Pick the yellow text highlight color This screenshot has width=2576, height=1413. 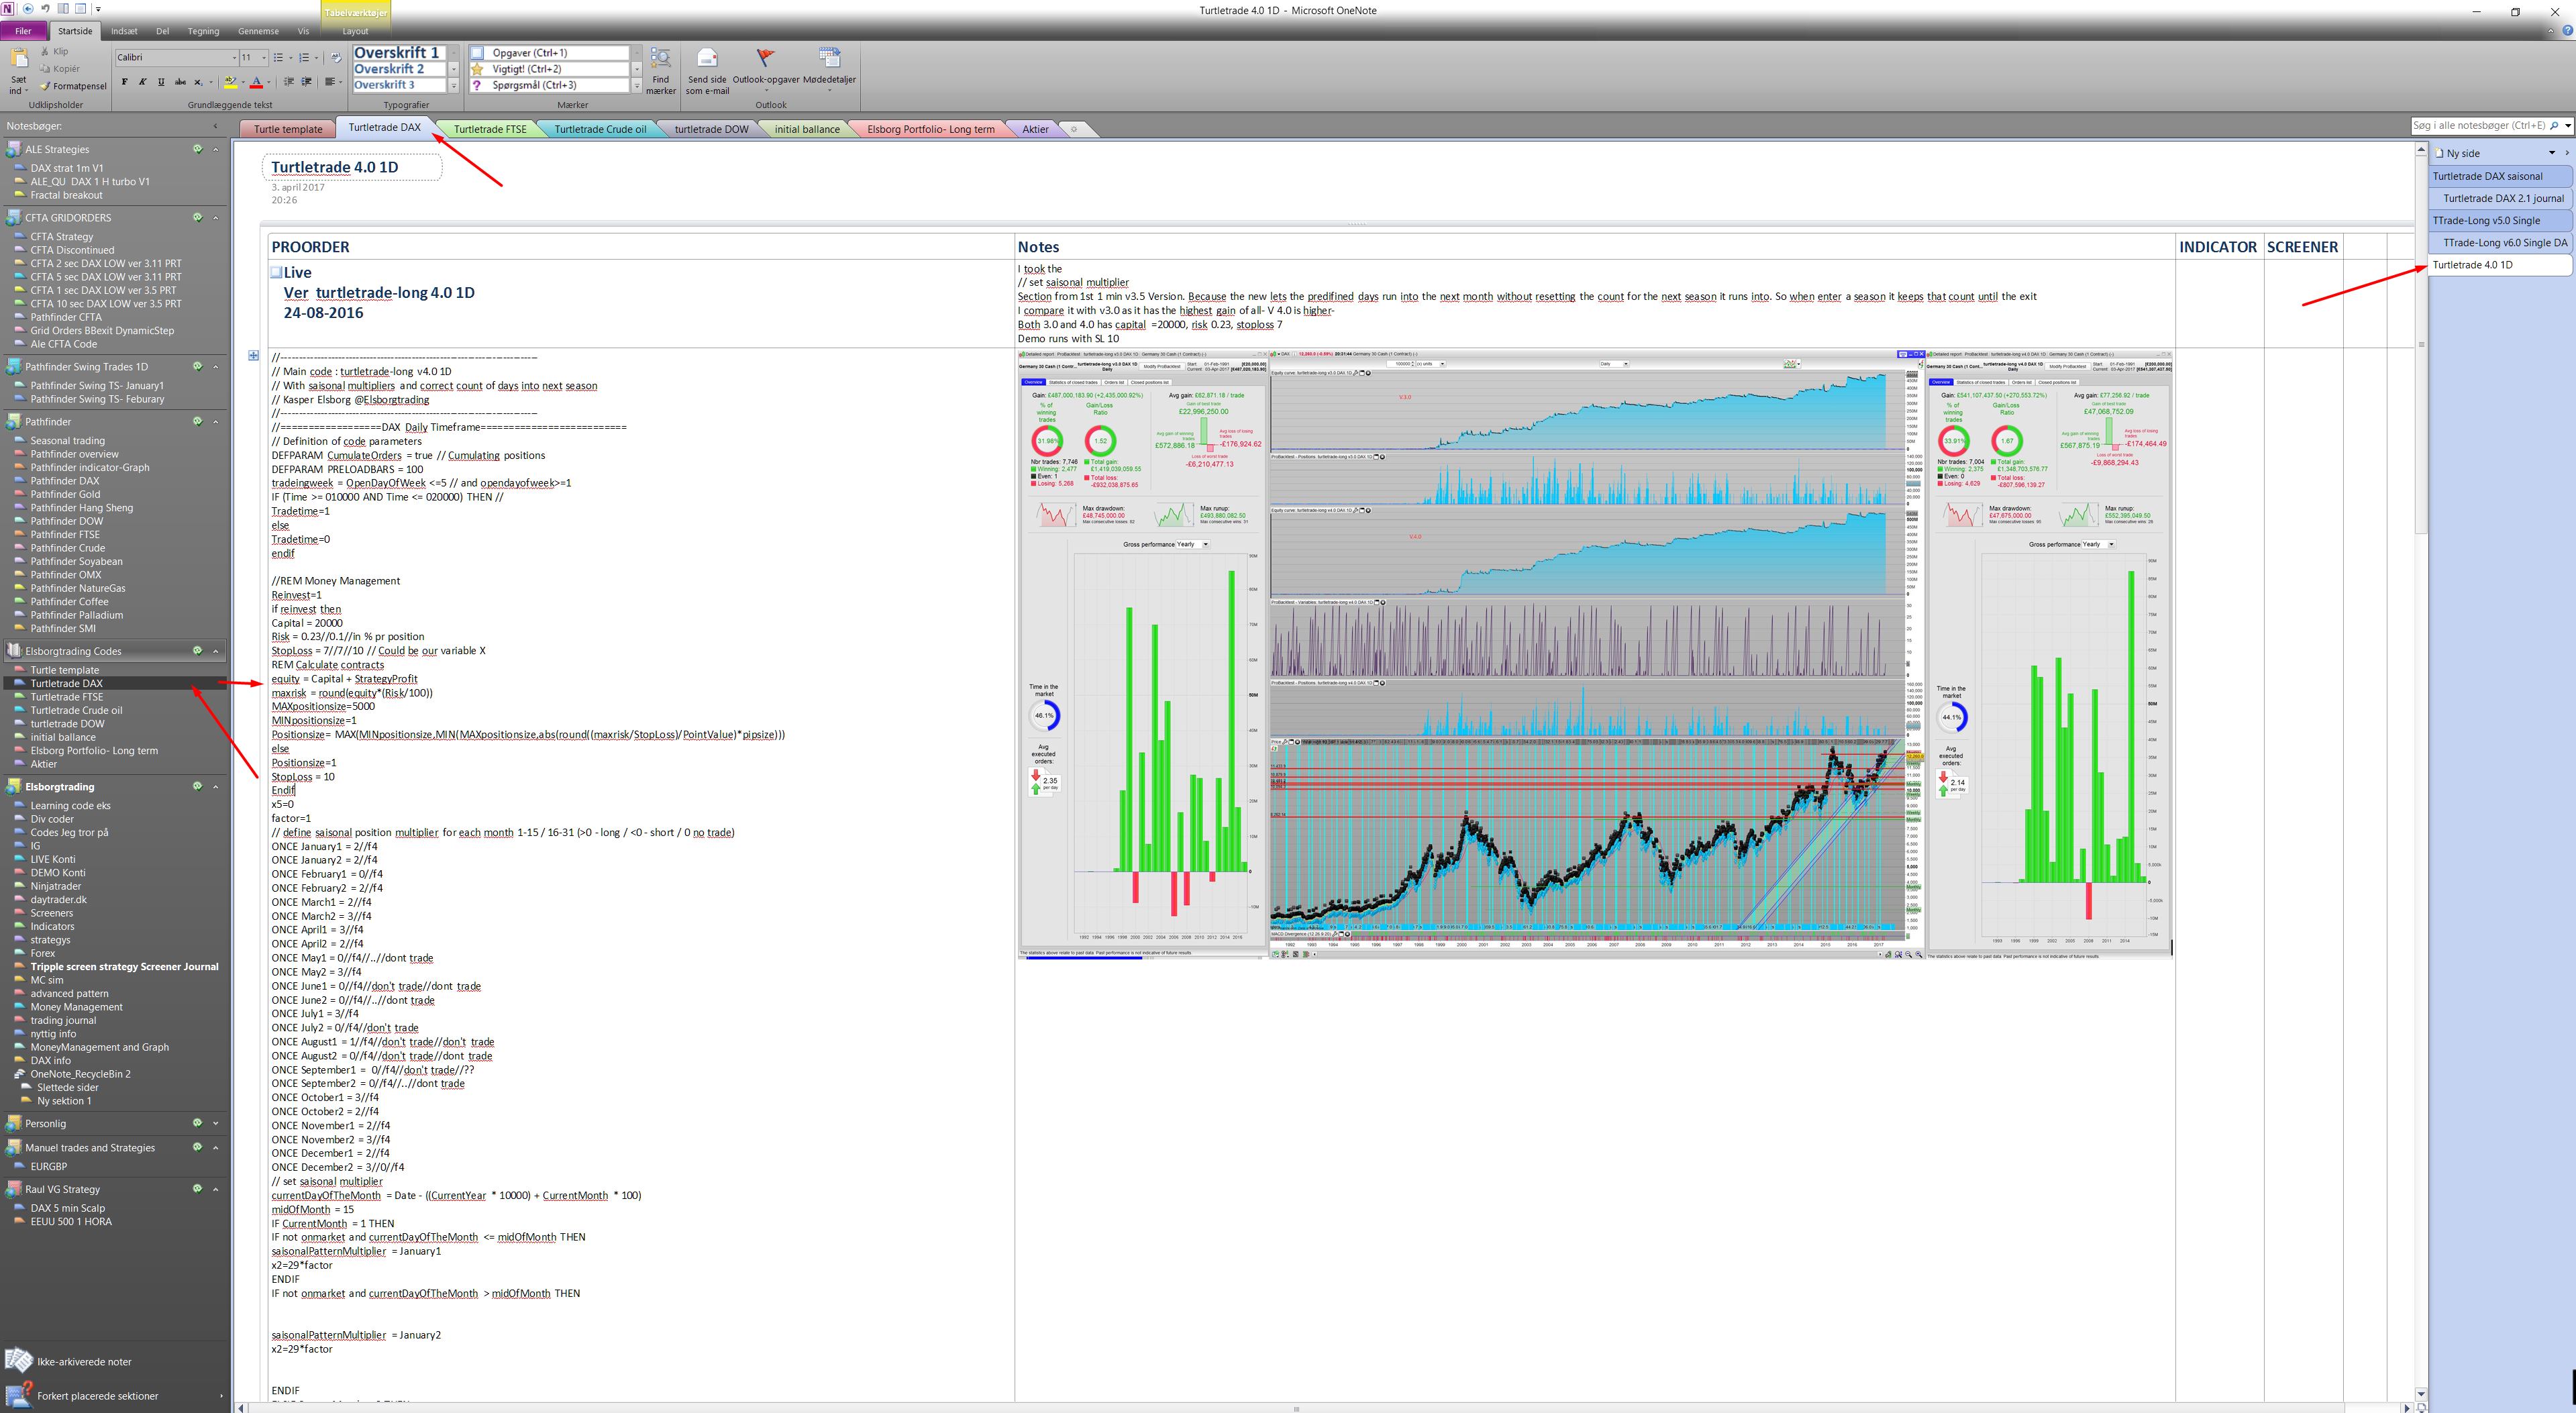(230, 82)
